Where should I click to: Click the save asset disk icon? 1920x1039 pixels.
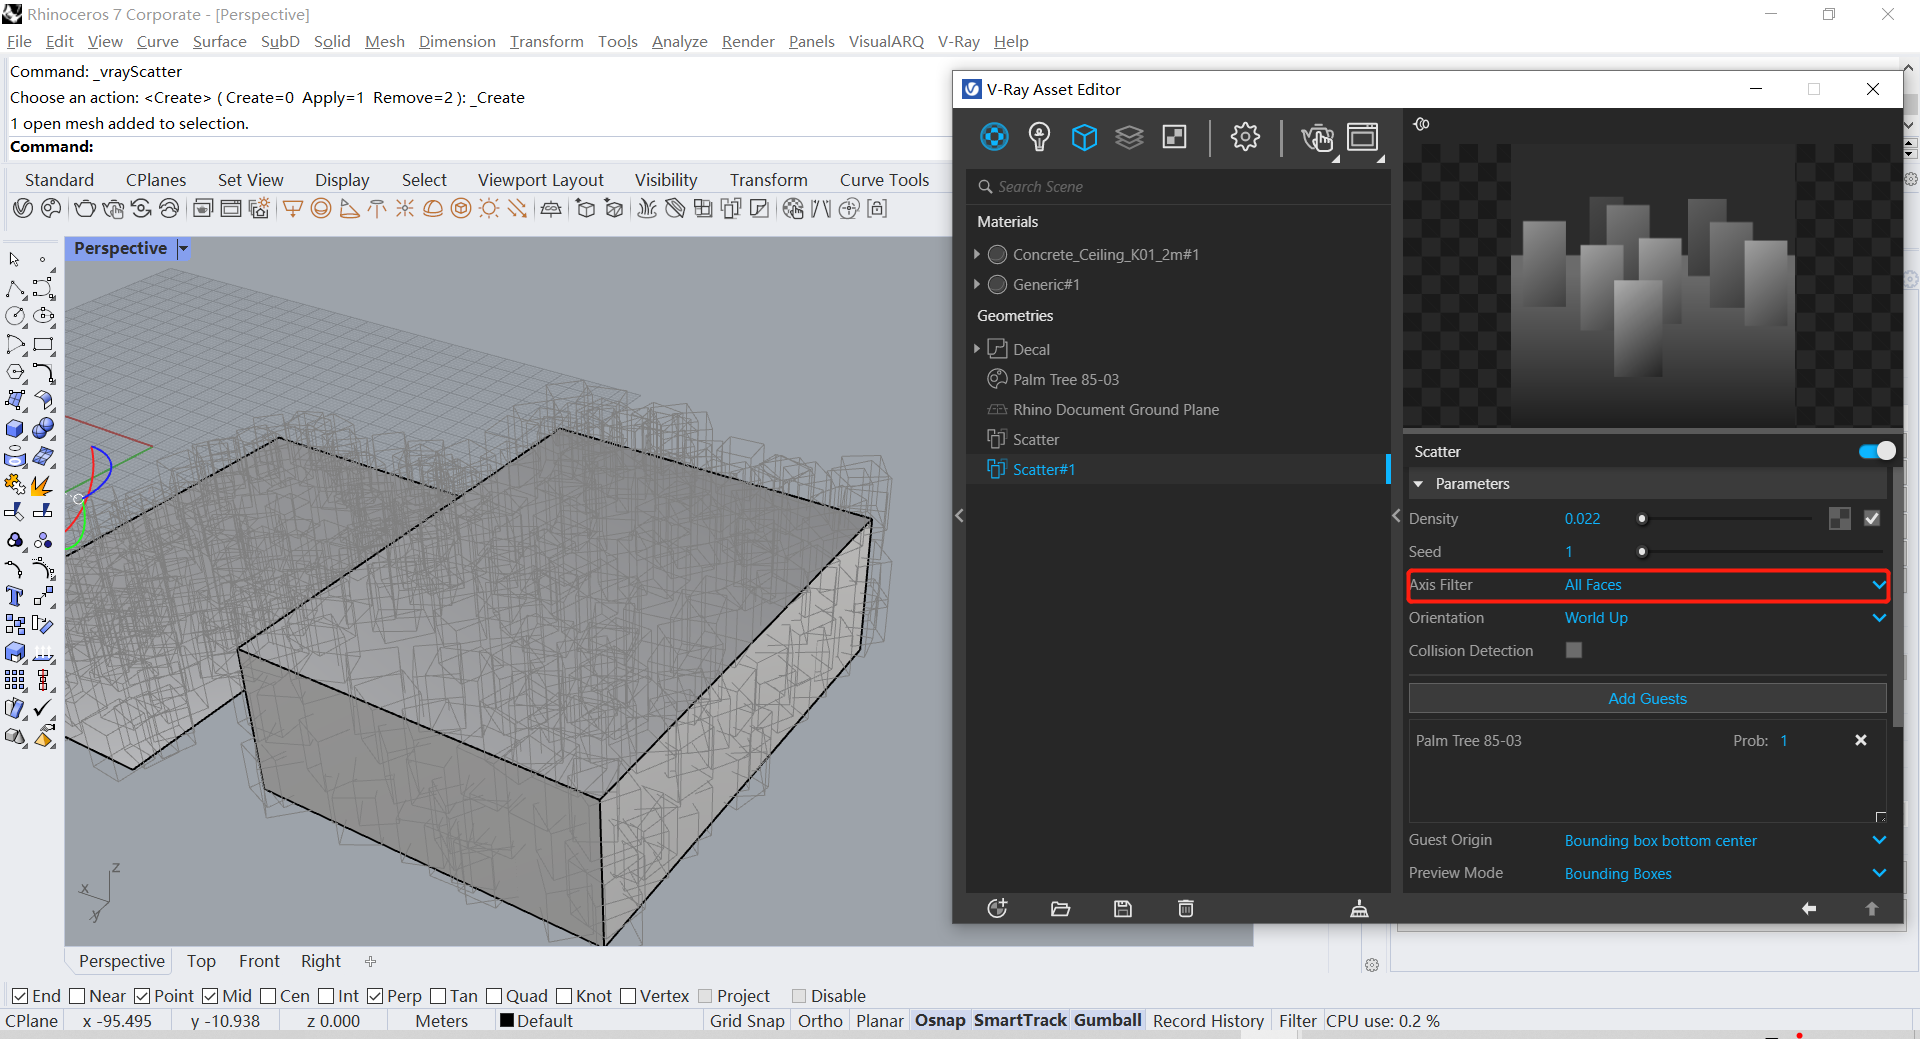click(1123, 908)
